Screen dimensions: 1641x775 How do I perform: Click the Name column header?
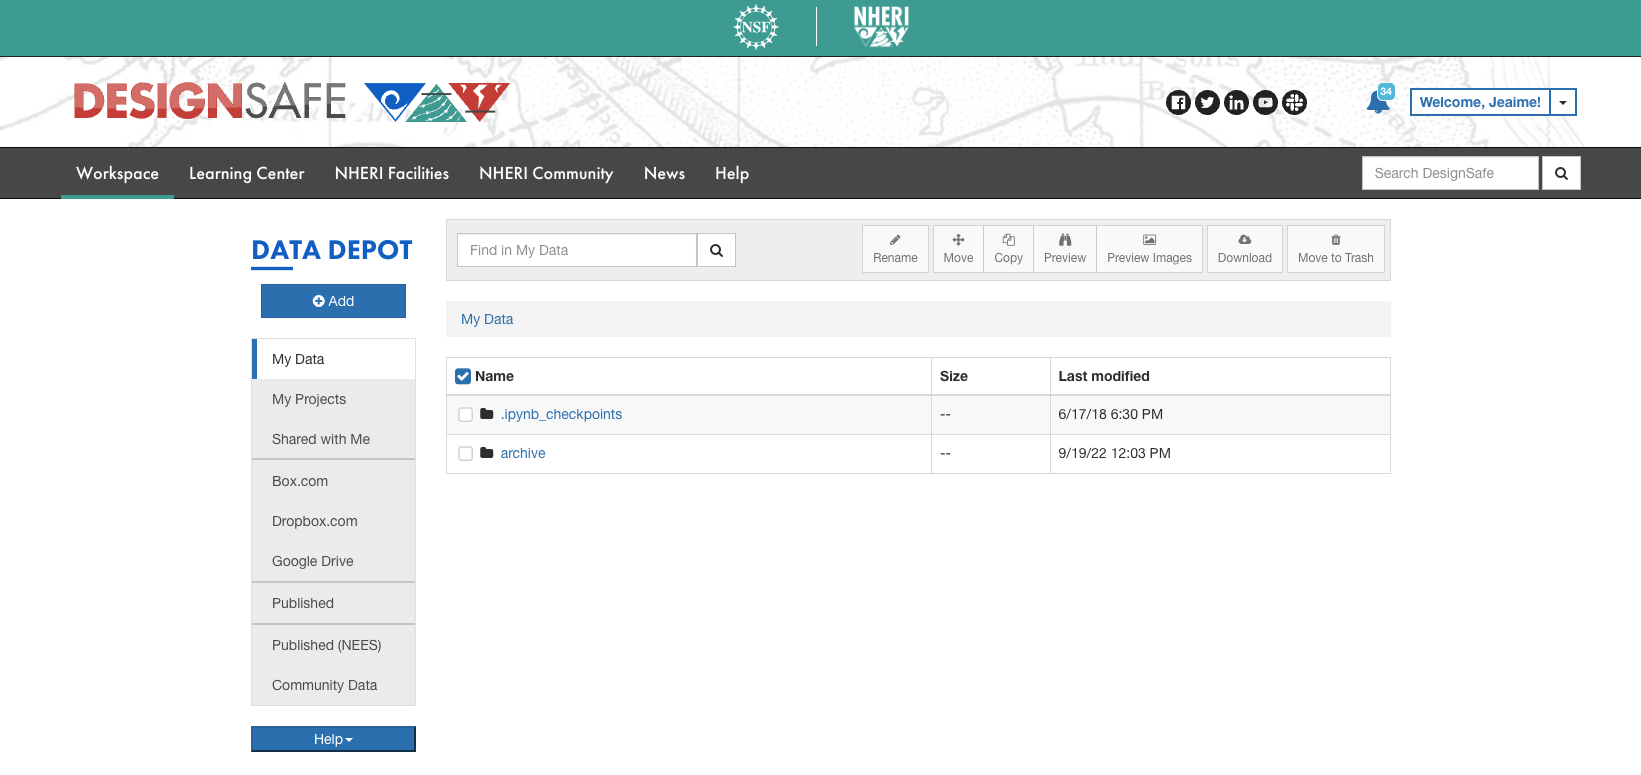[494, 376]
